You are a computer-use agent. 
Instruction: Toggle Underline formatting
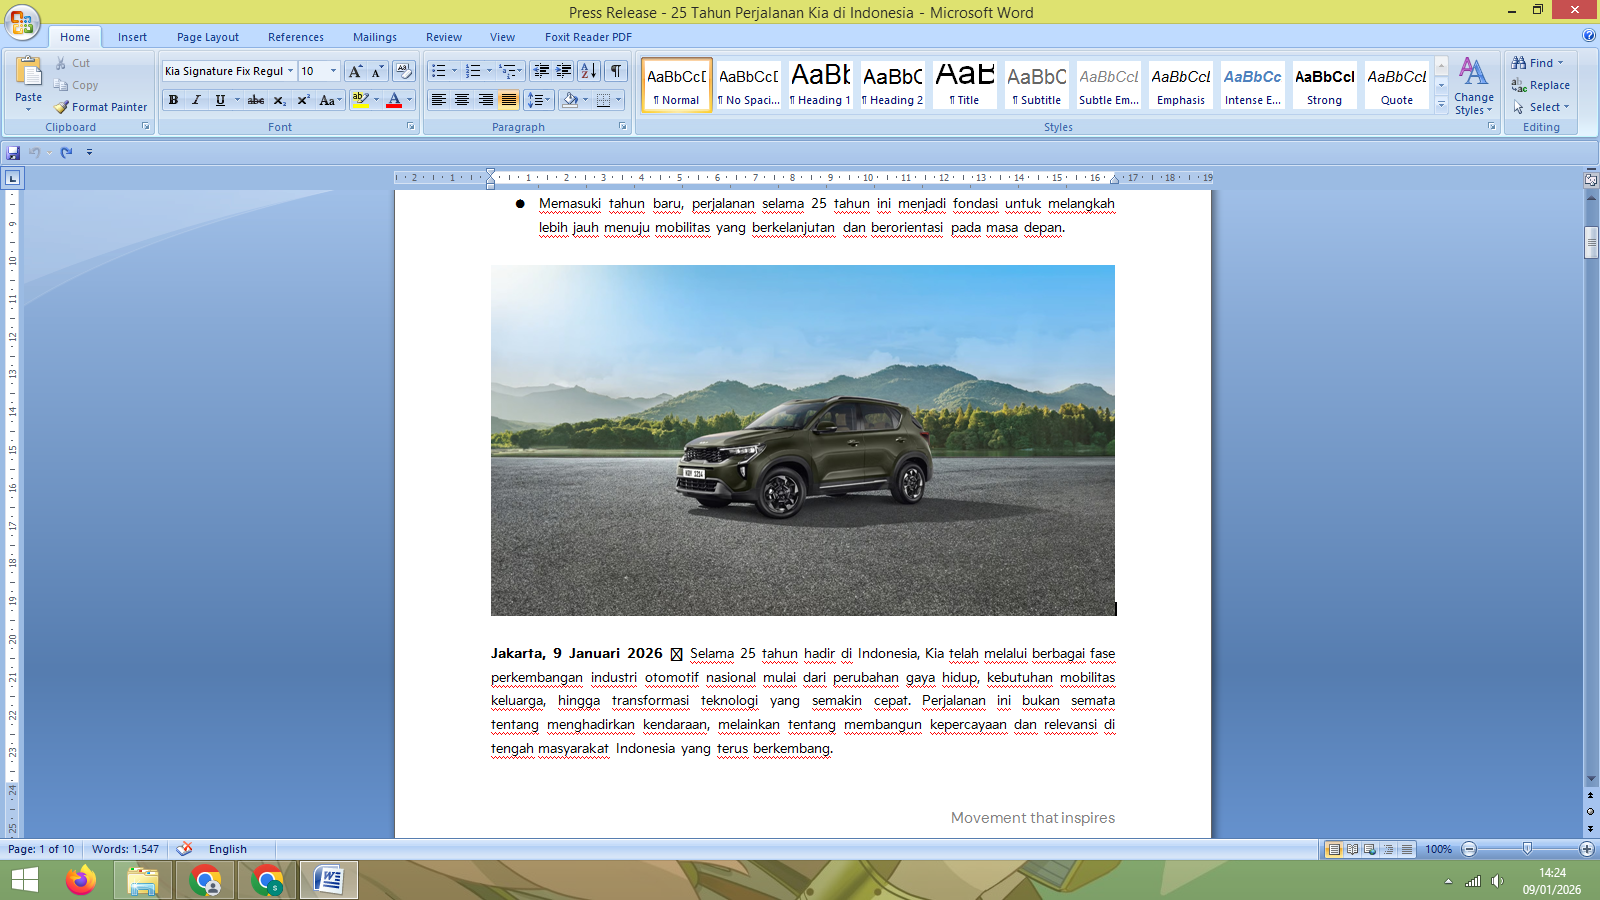(x=220, y=100)
